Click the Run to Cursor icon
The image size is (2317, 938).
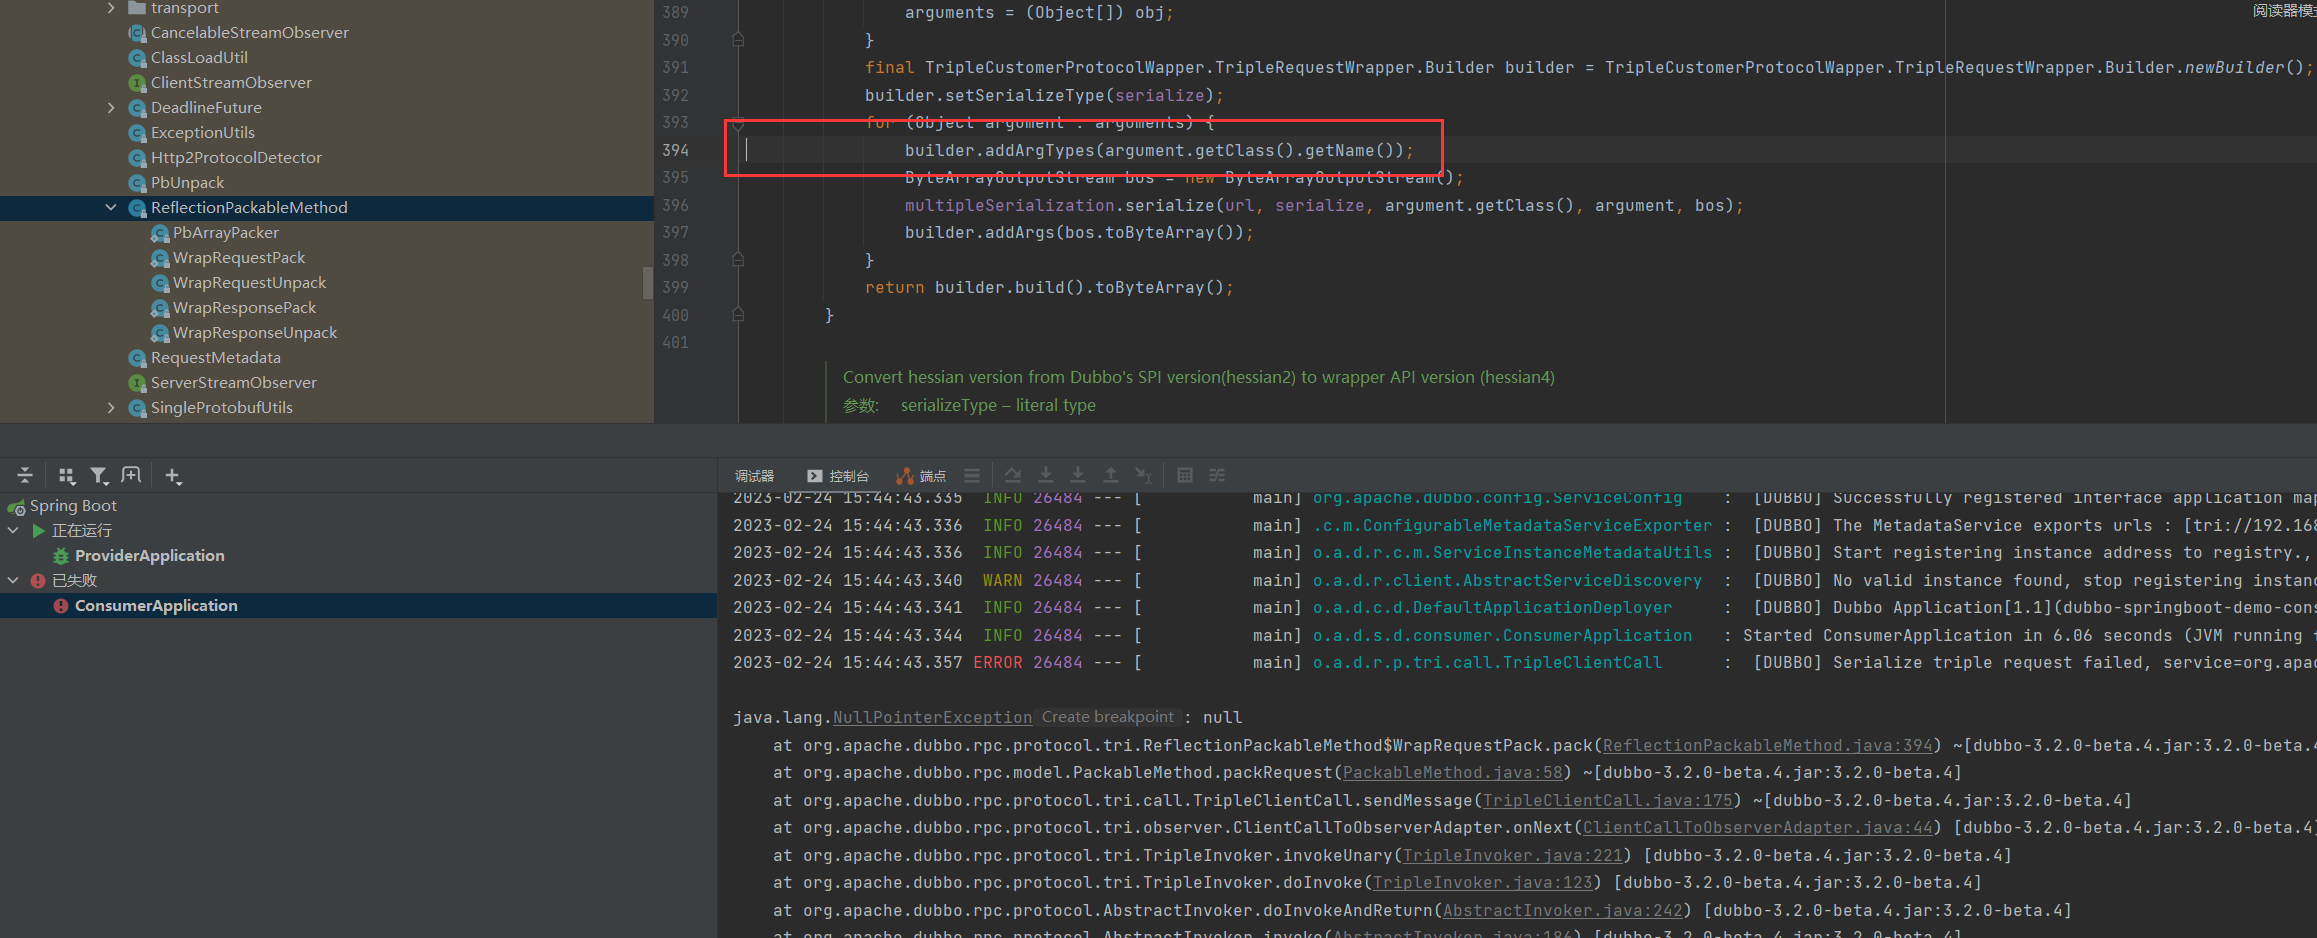(x=1144, y=476)
